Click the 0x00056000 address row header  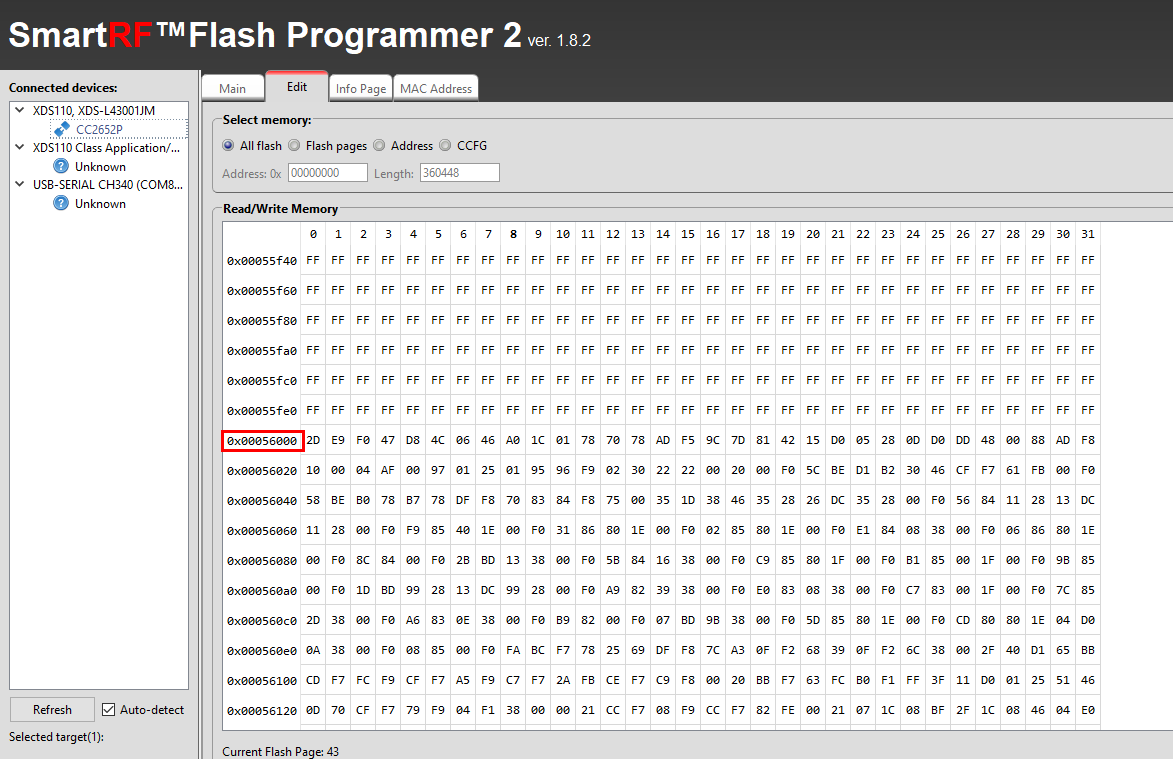coord(263,441)
